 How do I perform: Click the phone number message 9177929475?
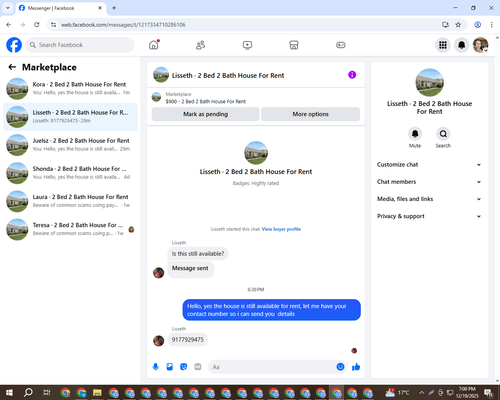pyautogui.click(x=188, y=340)
